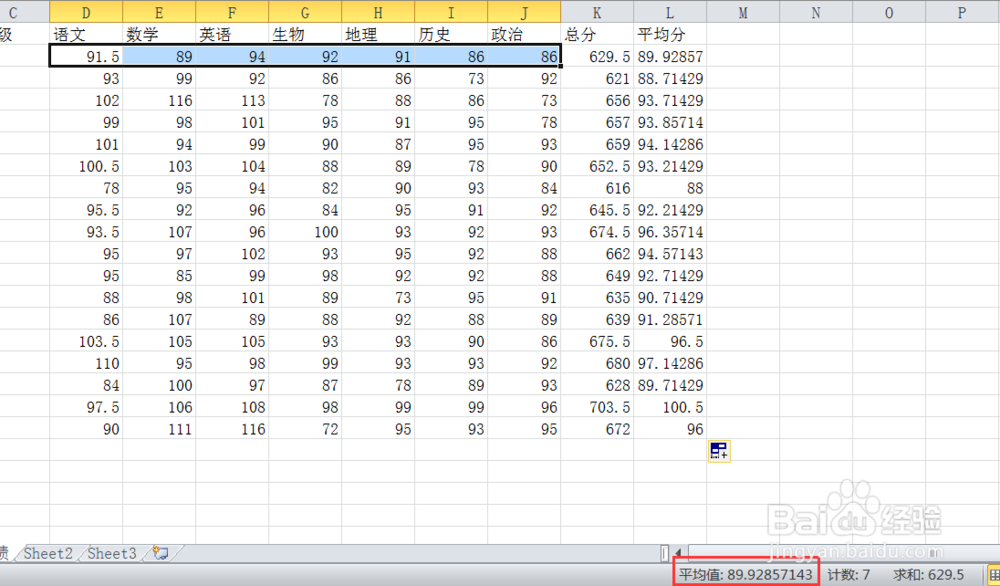1000x586 pixels.
Task: Select column K header
Action: pyautogui.click(x=597, y=12)
